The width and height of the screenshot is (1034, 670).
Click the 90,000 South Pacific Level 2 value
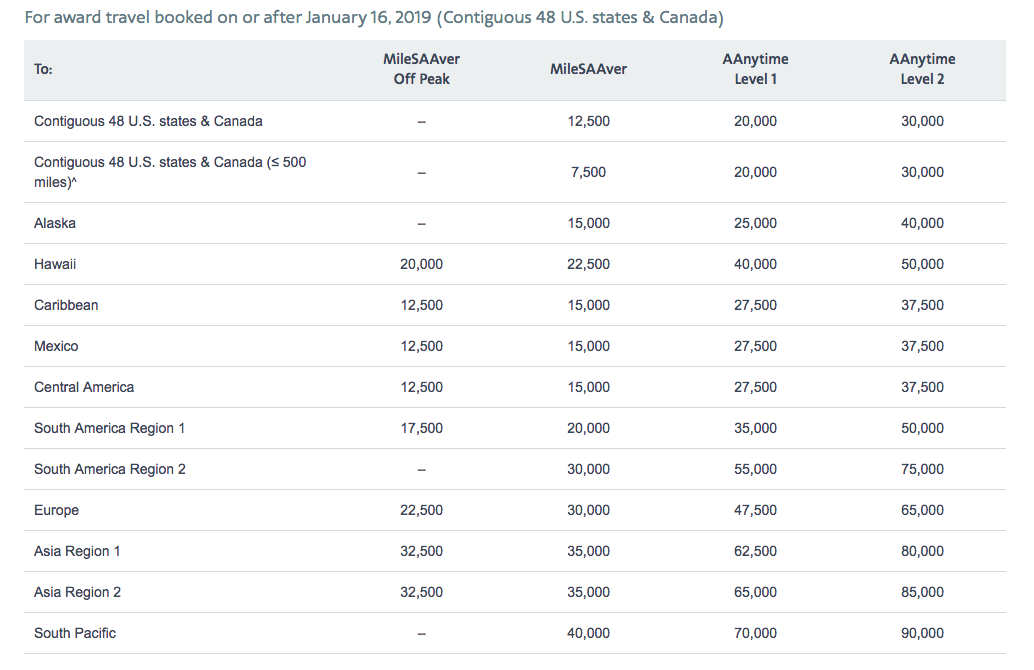[922, 633]
